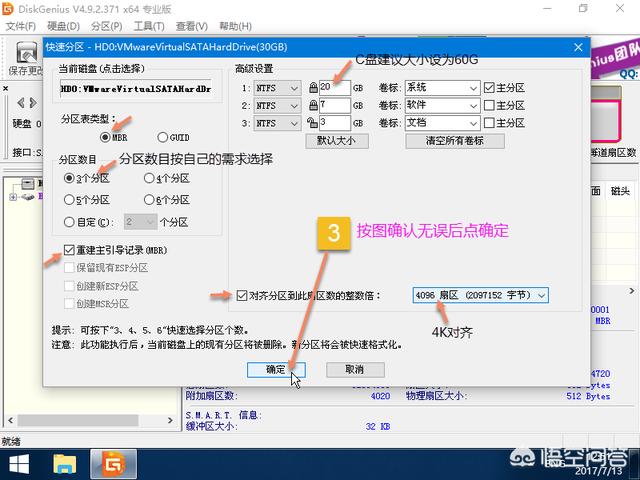Click partition 2 size field showing 7
Screen dimensions: 640x480
pyautogui.click(x=335, y=105)
